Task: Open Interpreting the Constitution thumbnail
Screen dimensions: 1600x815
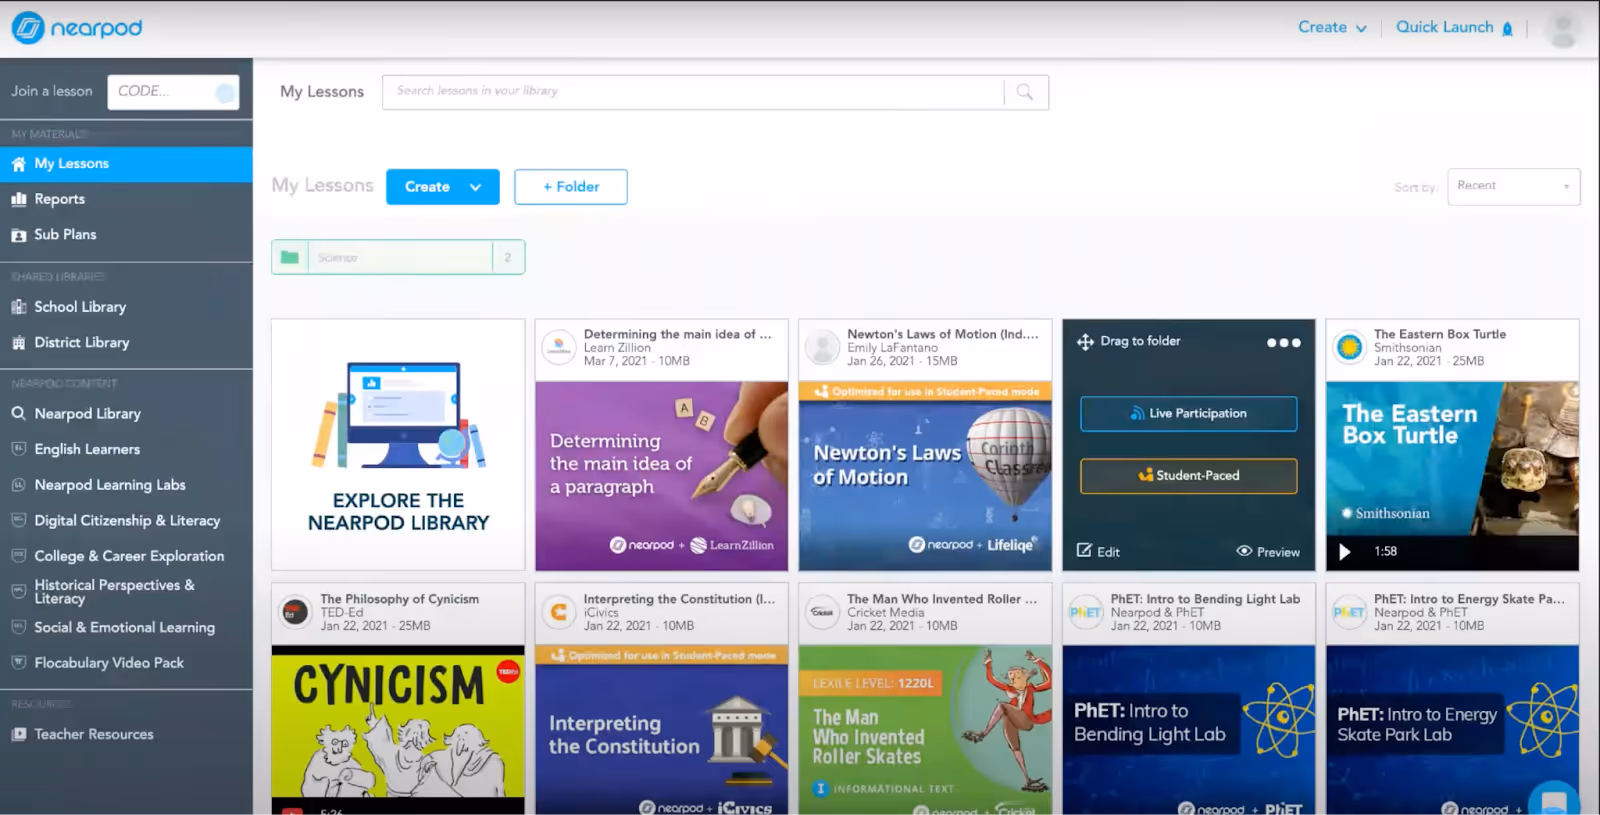Action: 662,730
